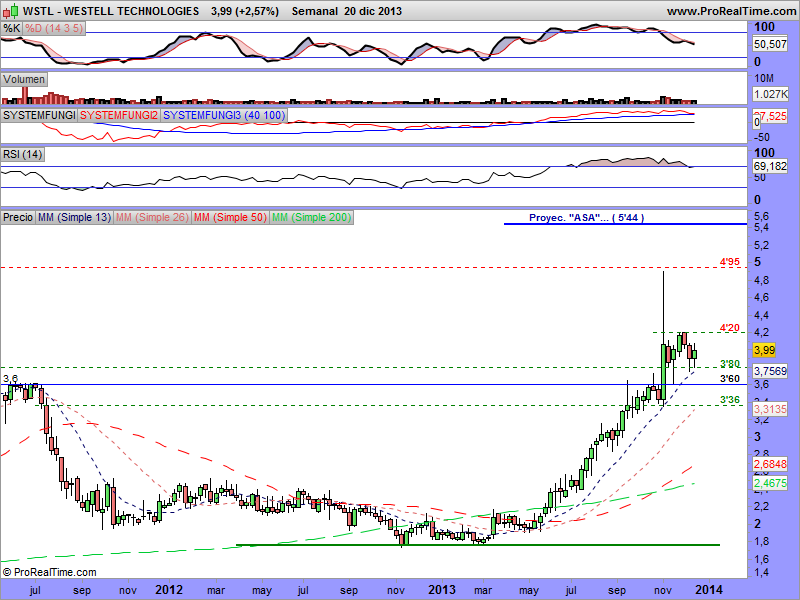Viewport: 800px width, 600px height.
Task: Click the green 3'36 support label
Action: pos(730,399)
